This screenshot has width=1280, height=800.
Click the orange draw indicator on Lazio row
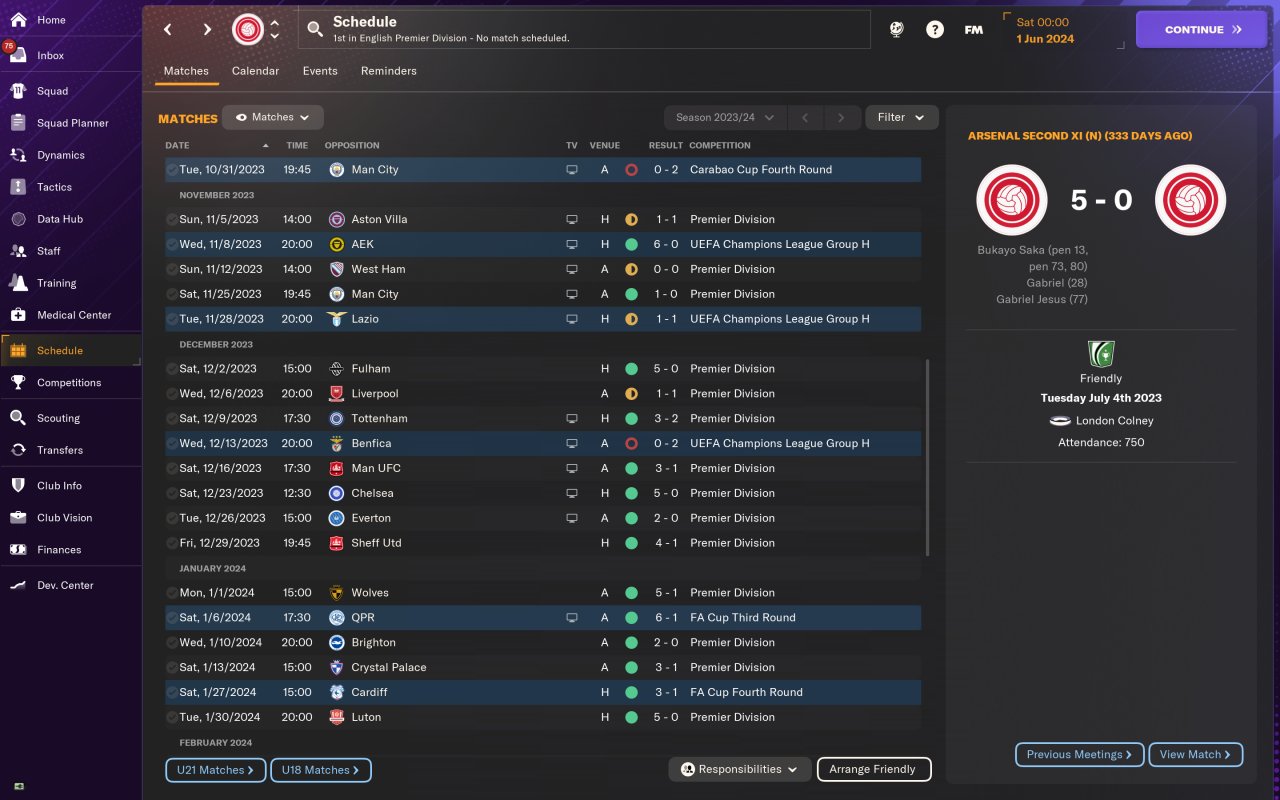tap(631, 319)
